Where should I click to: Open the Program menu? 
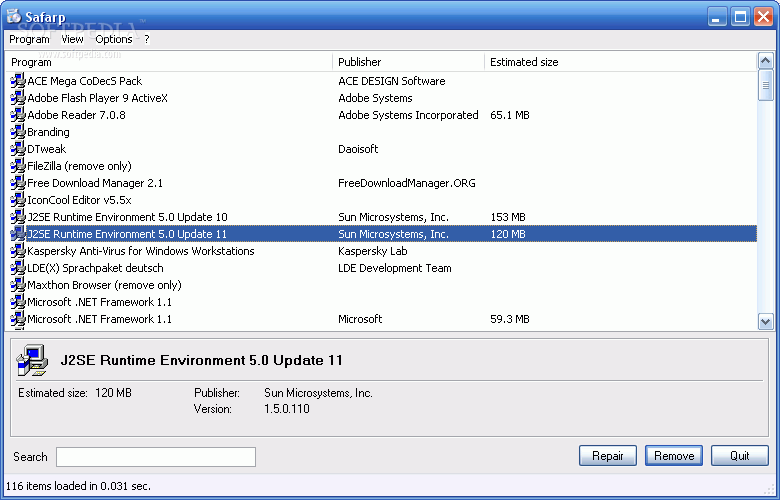29,39
